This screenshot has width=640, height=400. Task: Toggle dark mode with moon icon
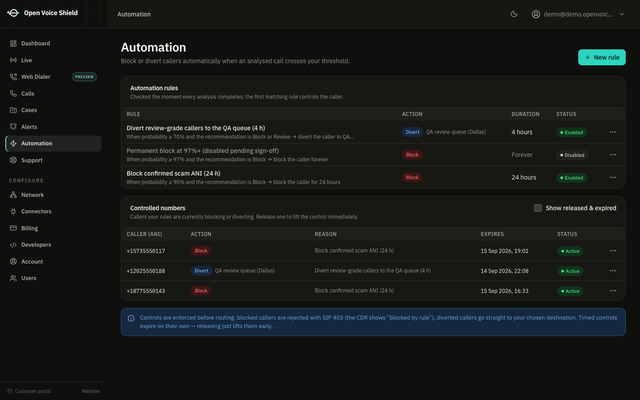[x=514, y=14]
